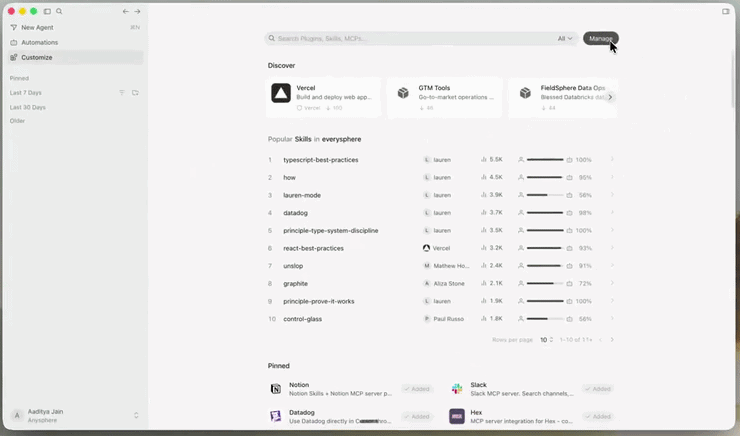Viewport: 740px width, 436px height.
Task: Click Paul Russo author on control-glass row
Action: pyautogui.click(x=443, y=319)
